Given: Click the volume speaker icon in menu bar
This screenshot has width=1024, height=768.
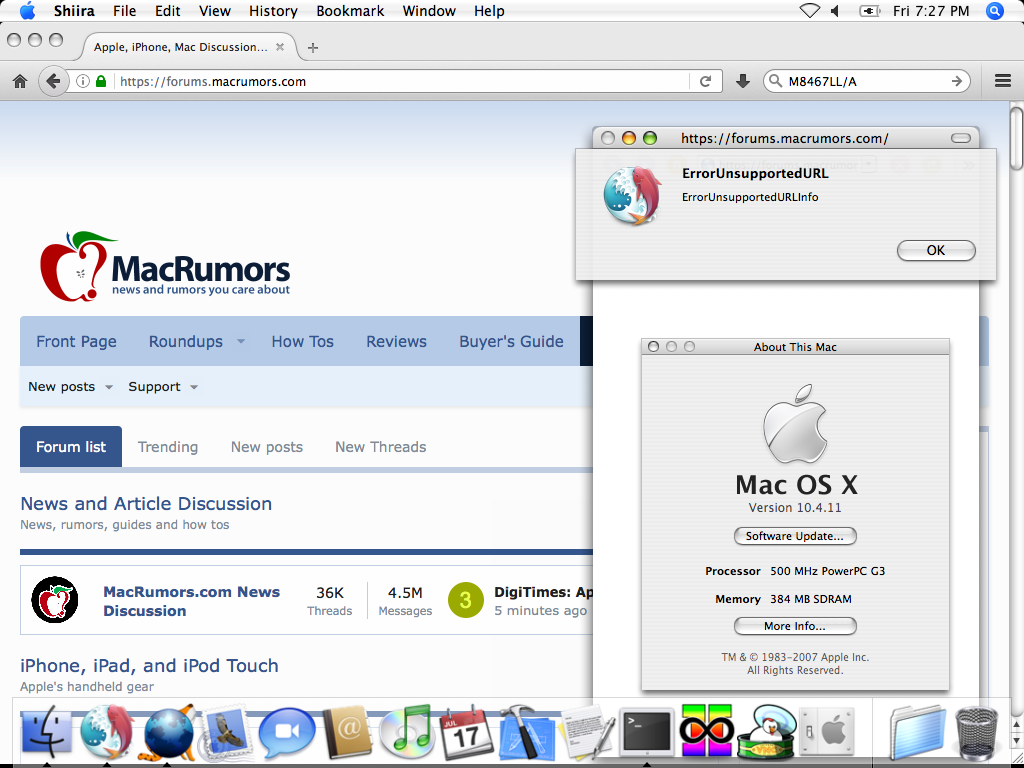Looking at the screenshot, I should pyautogui.click(x=835, y=11).
